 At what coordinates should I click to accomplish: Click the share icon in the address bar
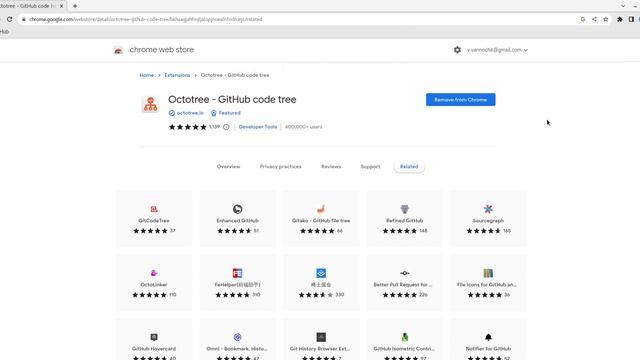tap(594, 19)
